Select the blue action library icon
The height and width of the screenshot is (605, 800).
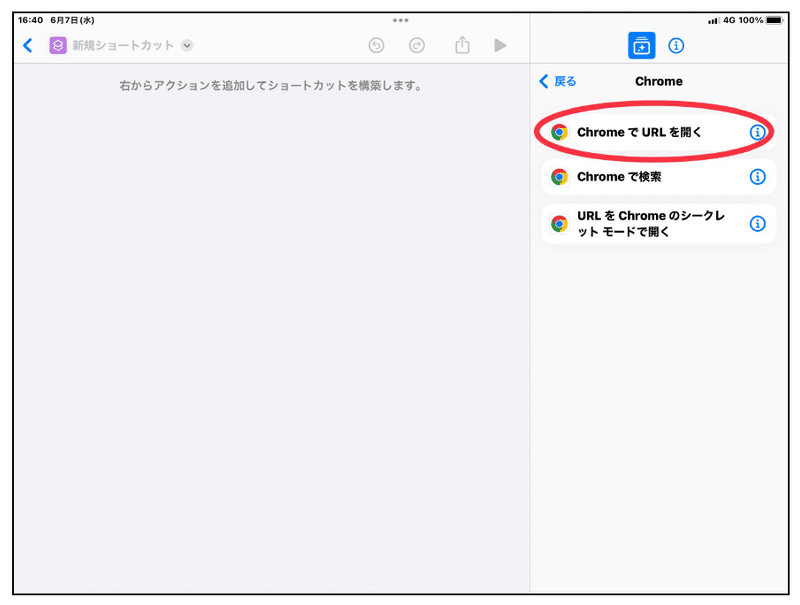coord(641,45)
